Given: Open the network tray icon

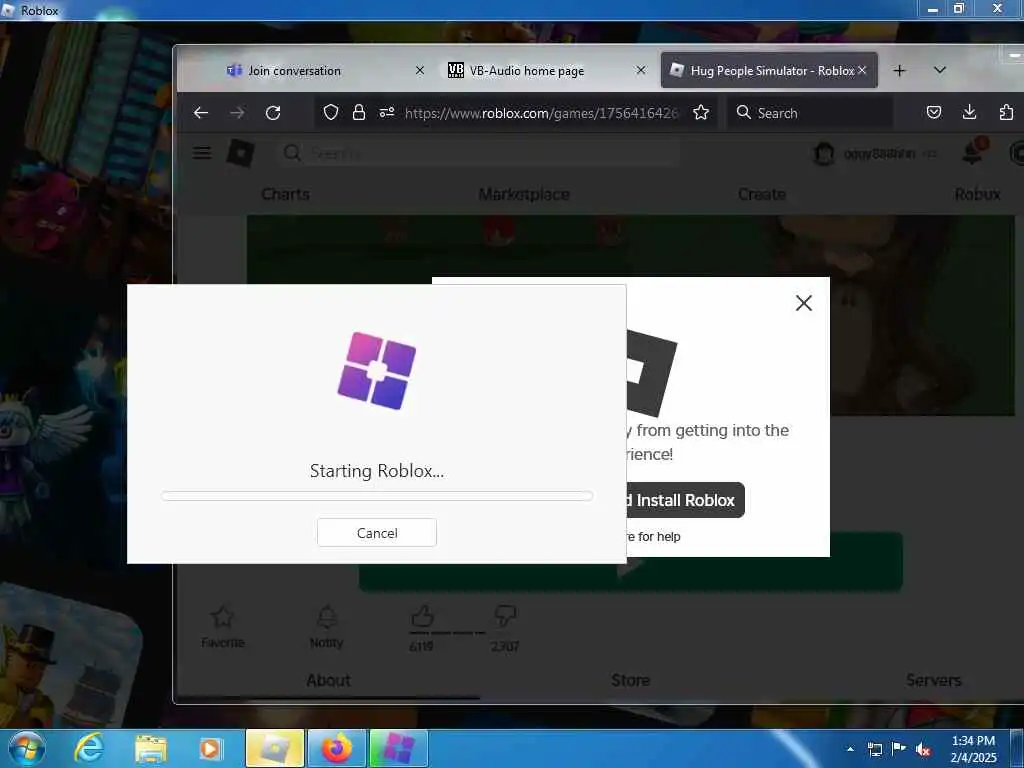Looking at the screenshot, I should (874, 749).
